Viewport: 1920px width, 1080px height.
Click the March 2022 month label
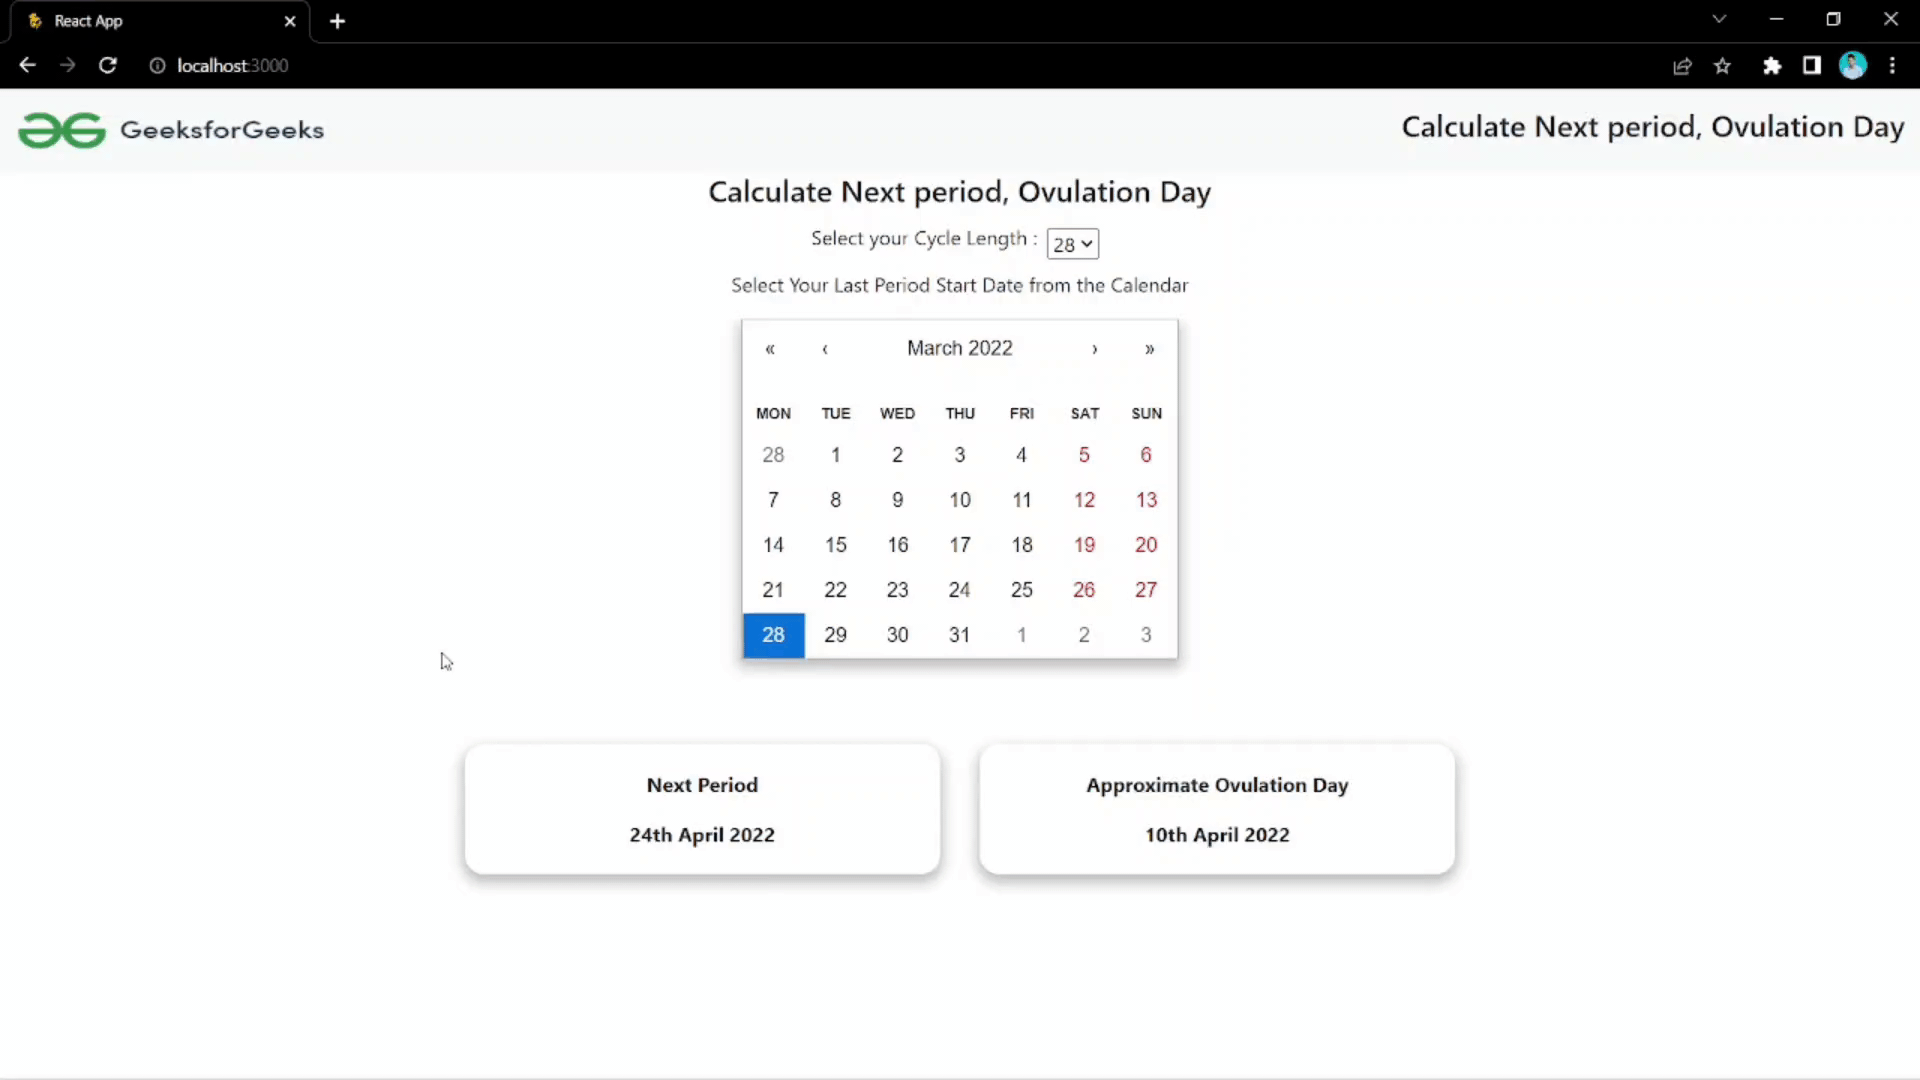click(x=959, y=347)
